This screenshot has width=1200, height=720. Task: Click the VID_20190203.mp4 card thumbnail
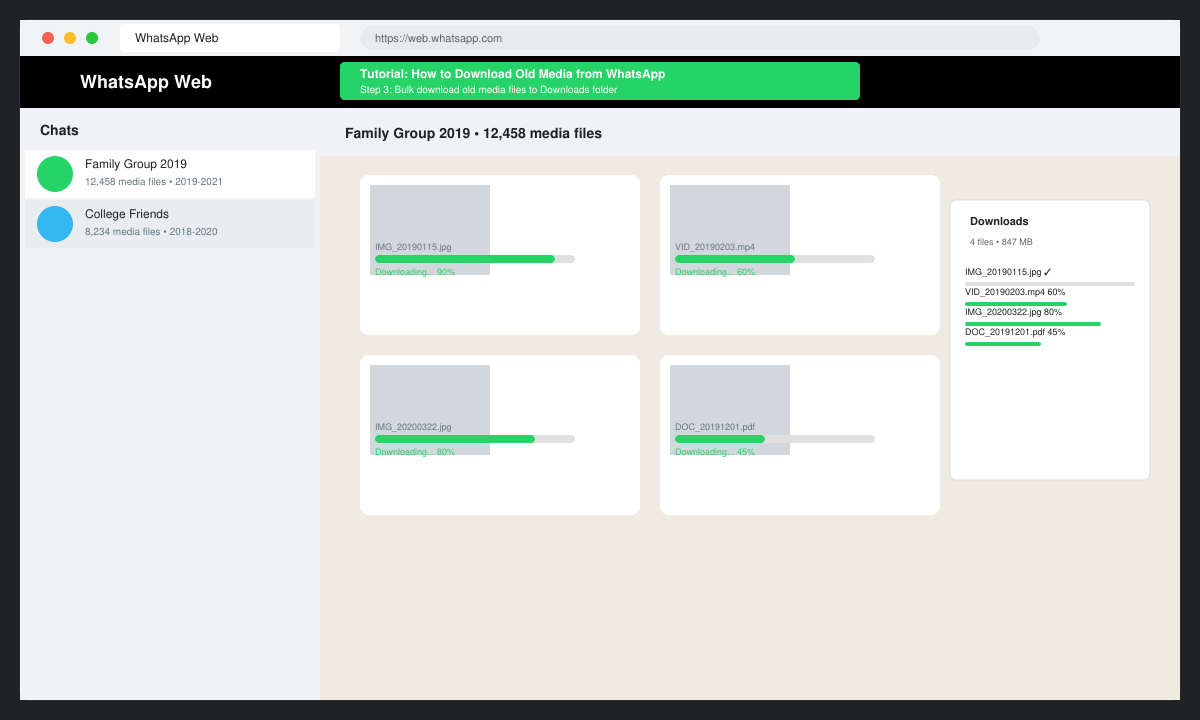730,230
